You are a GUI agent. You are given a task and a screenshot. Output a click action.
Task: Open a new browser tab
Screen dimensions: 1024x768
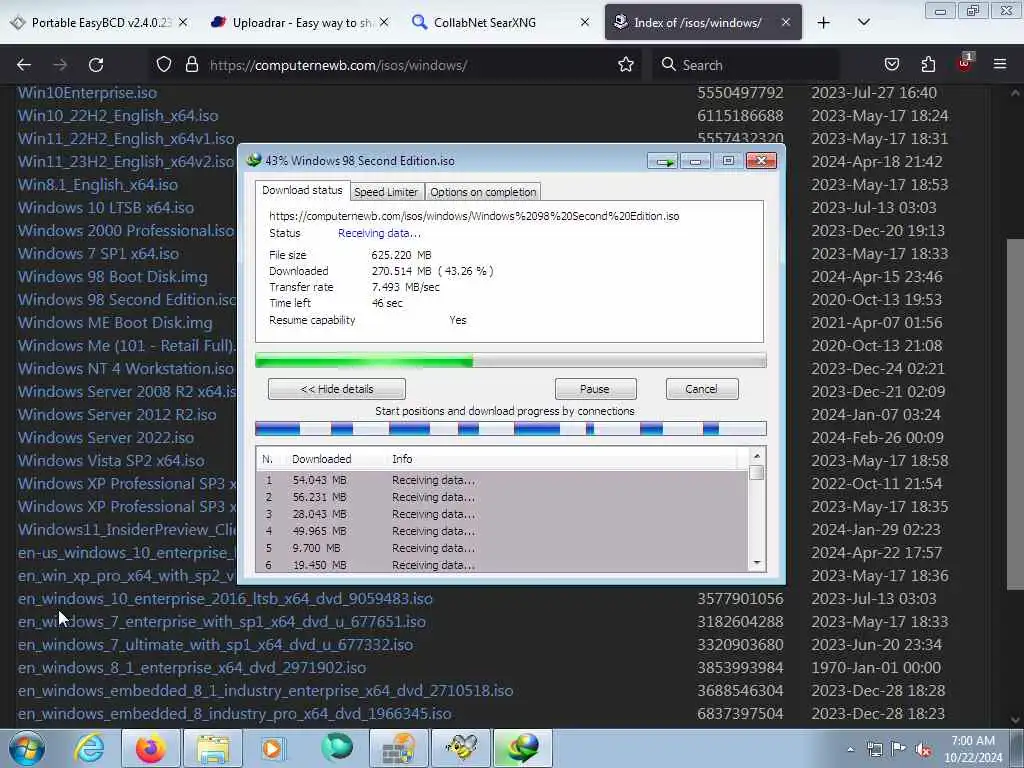[x=824, y=23]
